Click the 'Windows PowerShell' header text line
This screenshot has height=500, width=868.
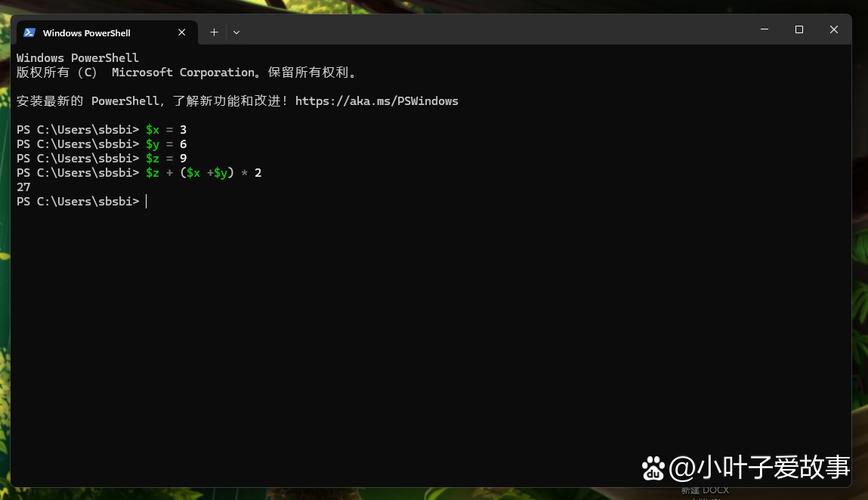pos(78,58)
